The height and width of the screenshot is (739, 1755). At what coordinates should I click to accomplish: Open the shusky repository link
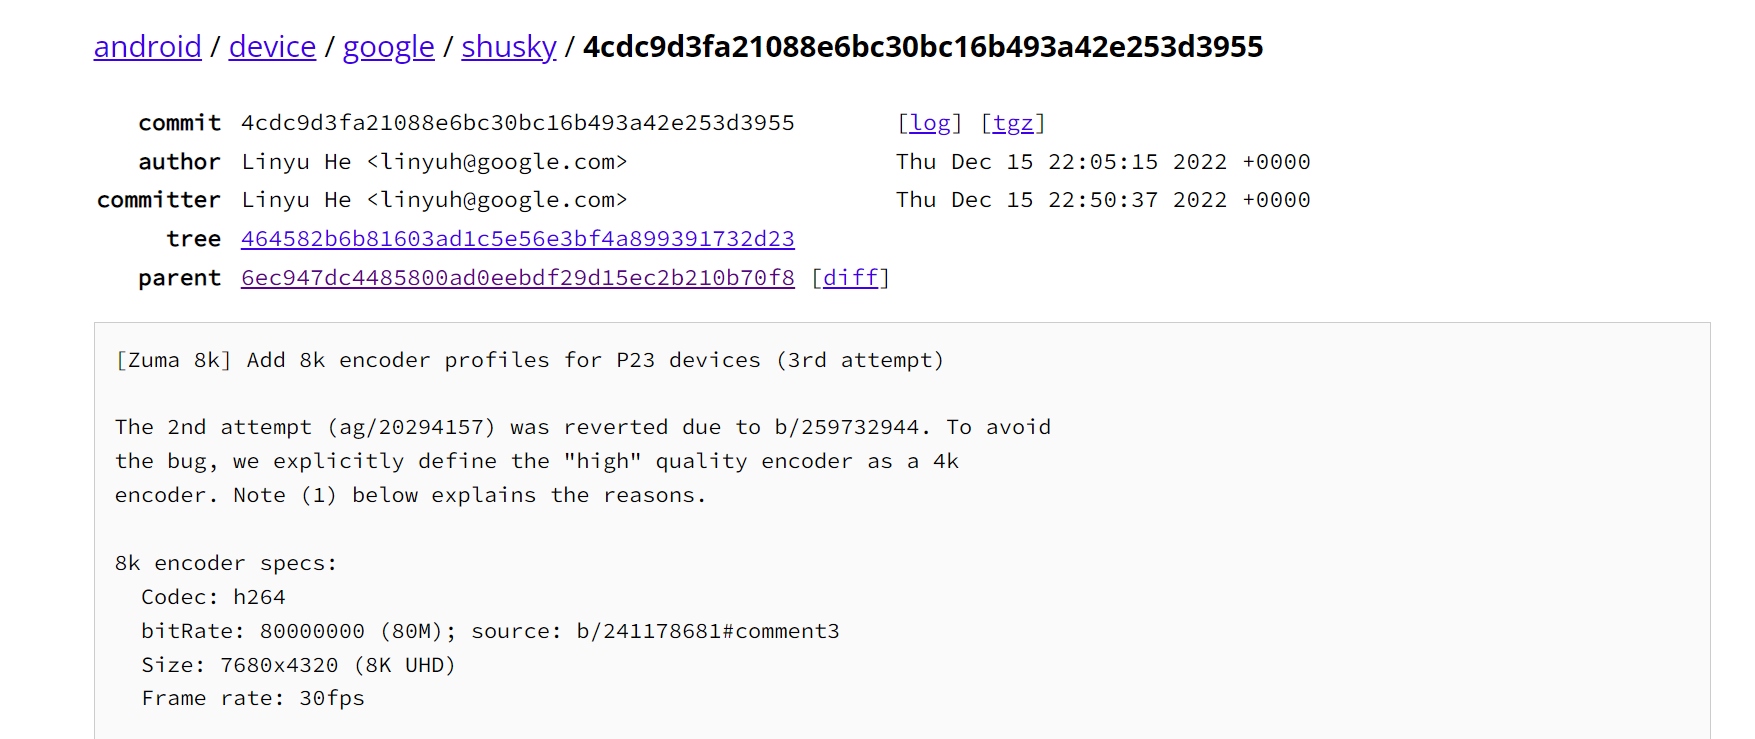[508, 47]
